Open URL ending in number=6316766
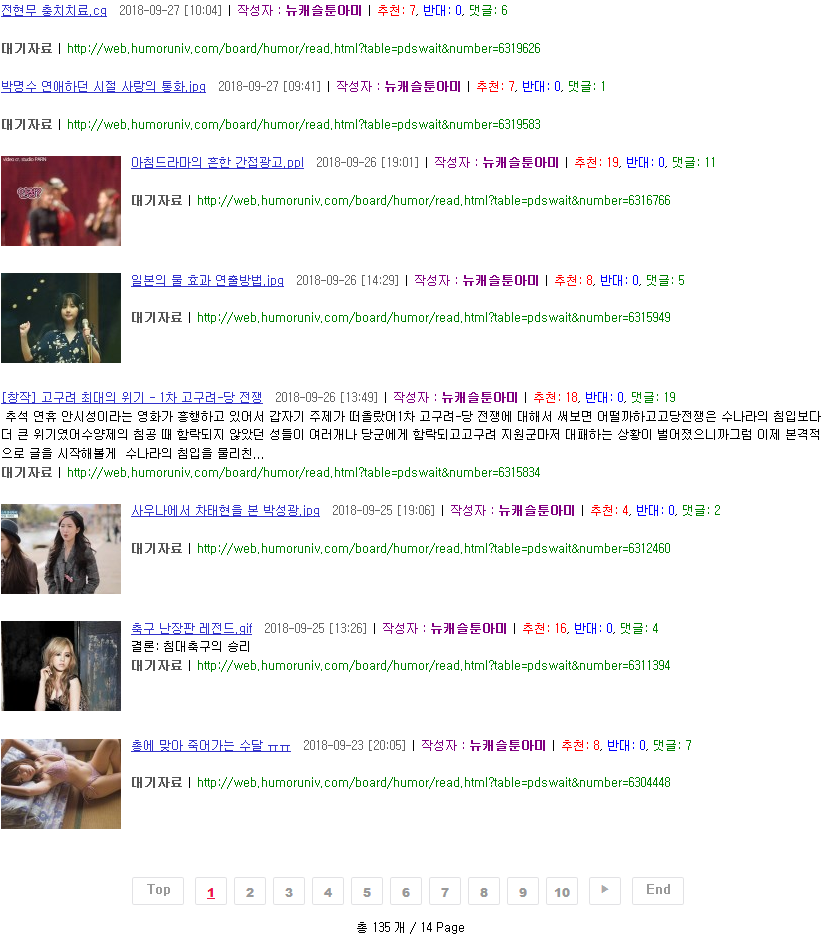 (434, 201)
